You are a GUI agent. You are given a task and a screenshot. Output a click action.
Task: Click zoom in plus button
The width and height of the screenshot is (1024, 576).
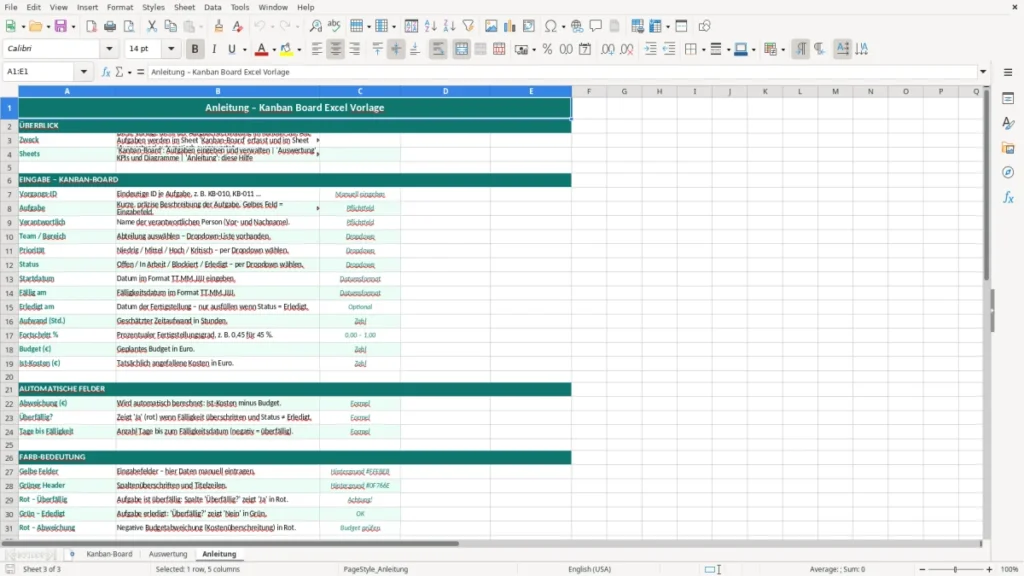989,569
